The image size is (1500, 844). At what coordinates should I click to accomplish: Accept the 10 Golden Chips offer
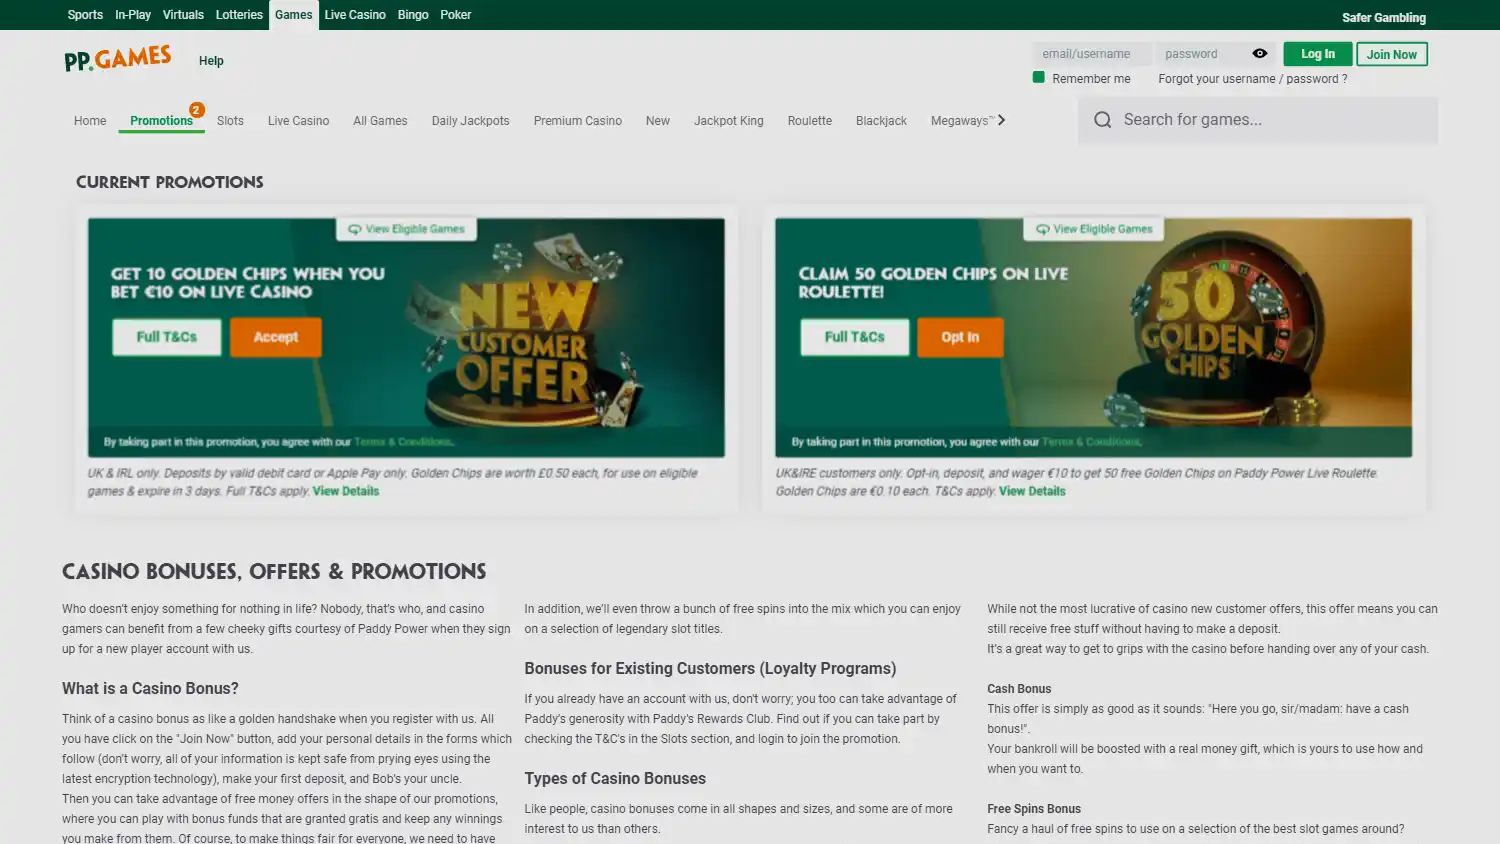click(x=276, y=337)
